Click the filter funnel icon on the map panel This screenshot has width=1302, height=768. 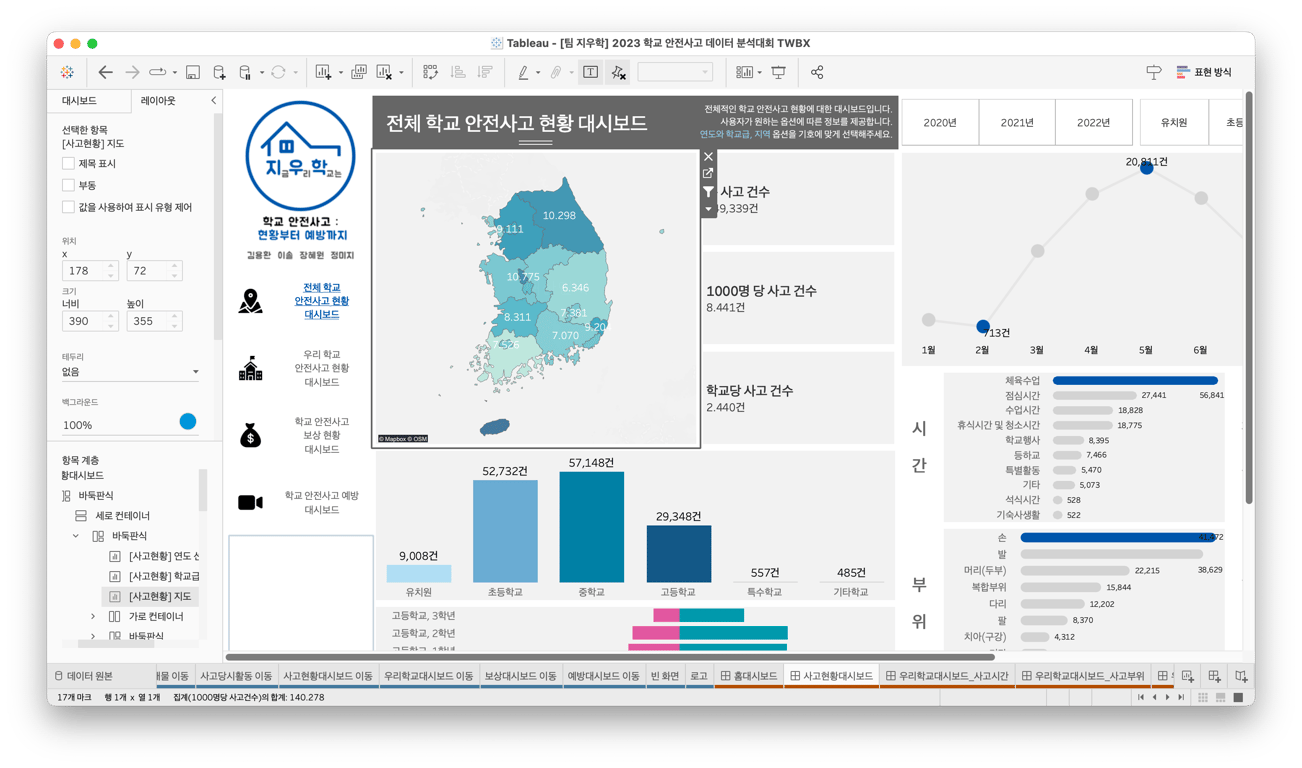(708, 191)
